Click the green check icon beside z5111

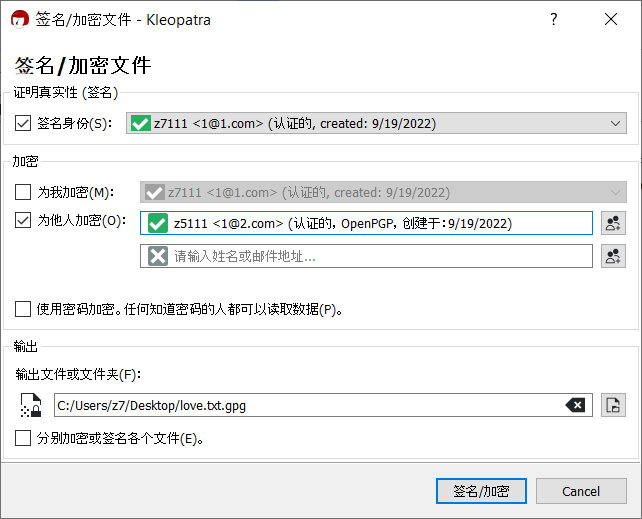coord(158,223)
